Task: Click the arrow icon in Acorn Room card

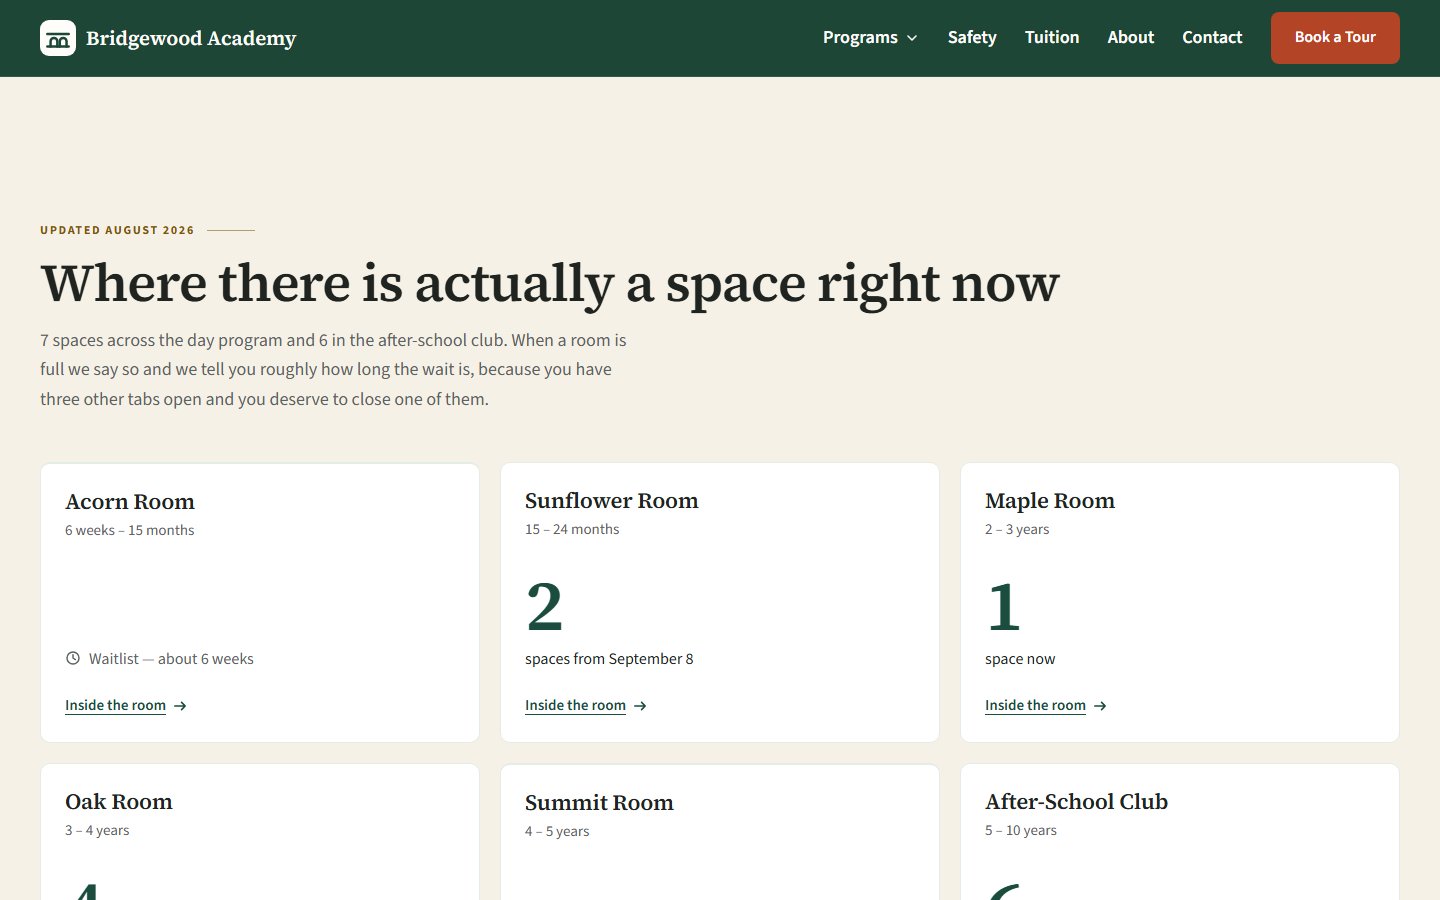Action: 180,706
